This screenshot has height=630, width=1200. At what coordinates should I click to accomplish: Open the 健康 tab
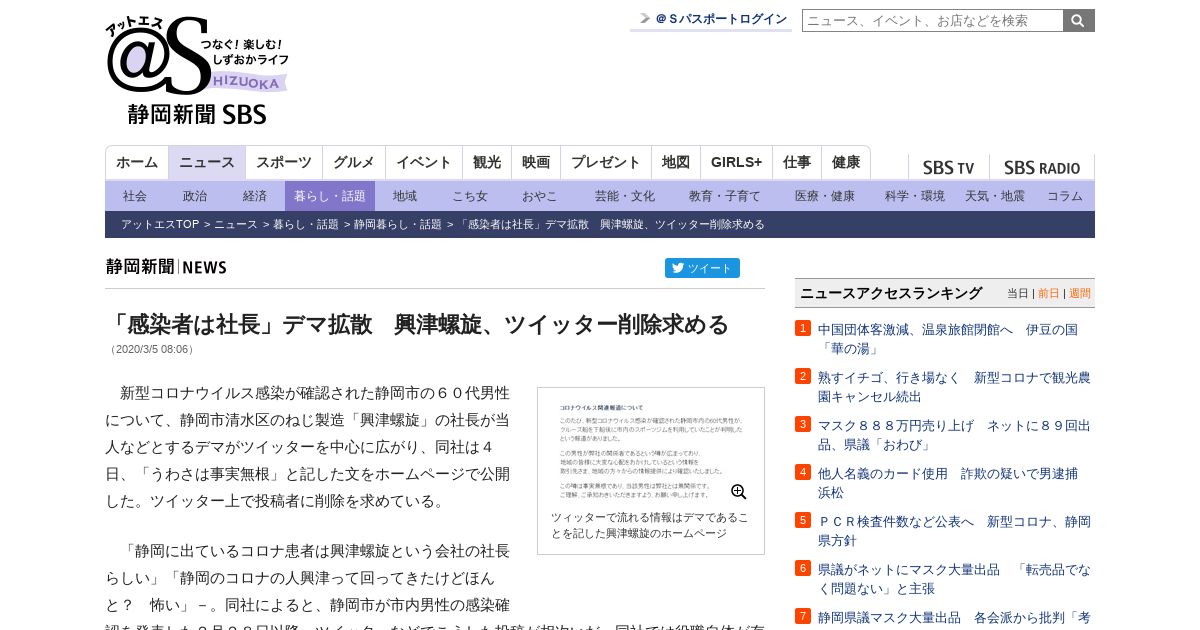point(846,163)
